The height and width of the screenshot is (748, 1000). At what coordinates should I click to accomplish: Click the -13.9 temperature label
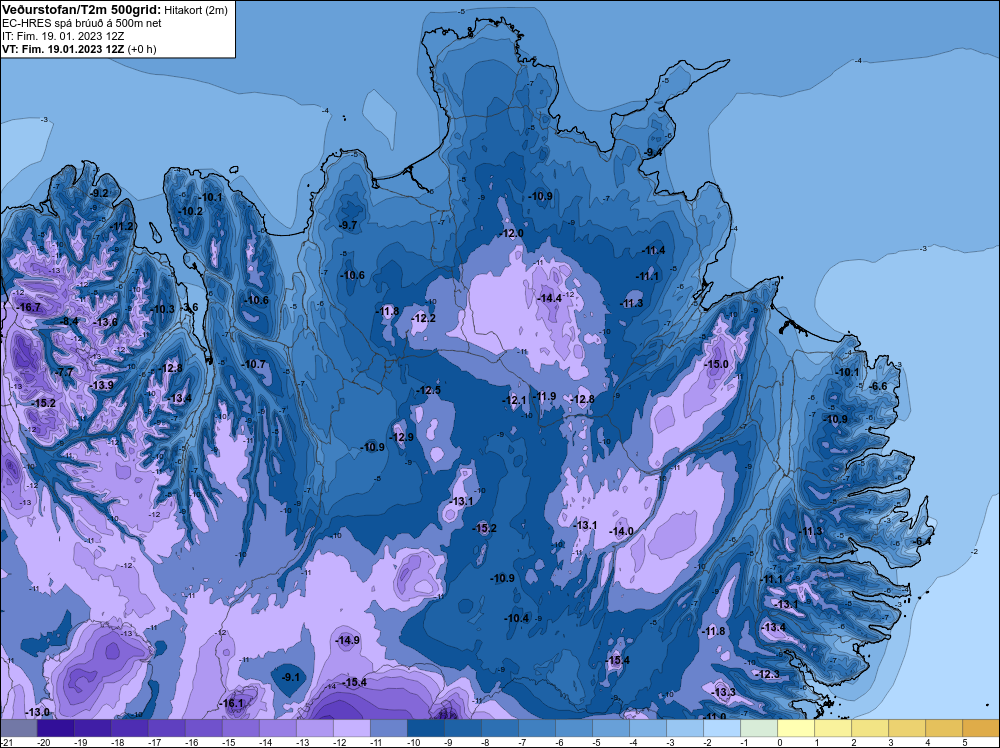102,385
